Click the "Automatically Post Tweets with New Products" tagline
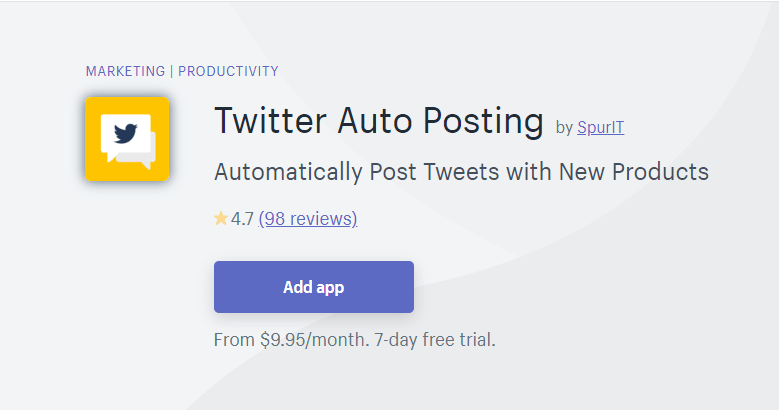Screen dimensions: 779x410 [461, 172]
